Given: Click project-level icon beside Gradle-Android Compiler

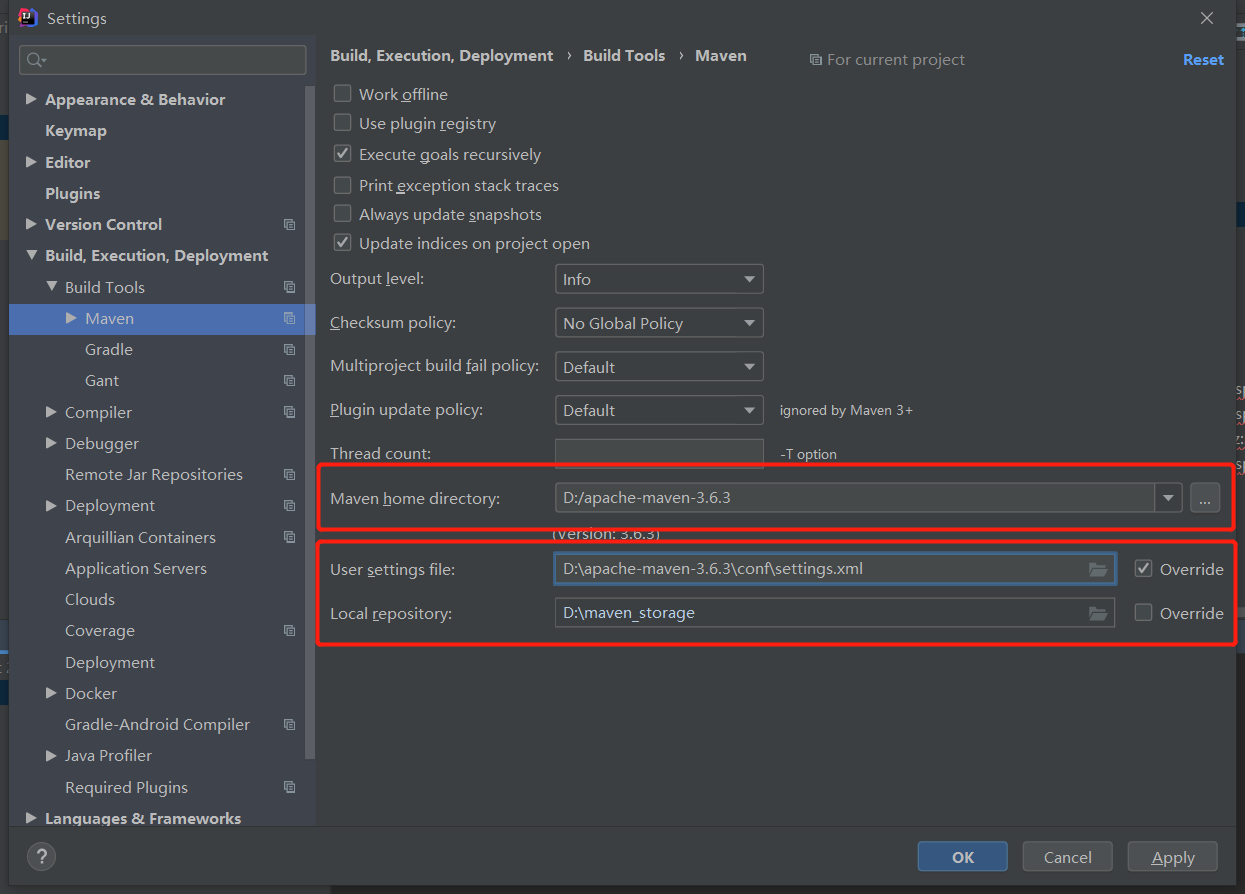Looking at the screenshot, I should coord(289,725).
